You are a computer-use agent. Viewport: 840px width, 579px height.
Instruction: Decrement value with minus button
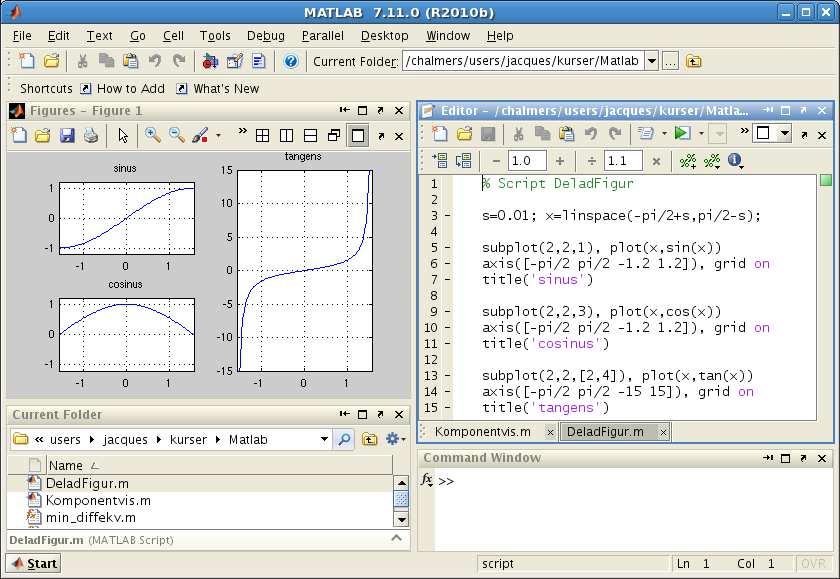(x=496, y=161)
